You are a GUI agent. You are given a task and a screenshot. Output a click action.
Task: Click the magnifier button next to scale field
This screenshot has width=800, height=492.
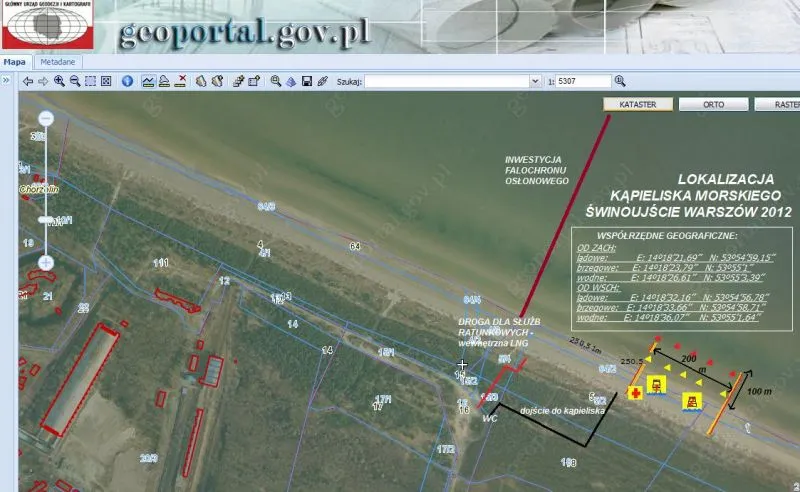tap(620, 81)
